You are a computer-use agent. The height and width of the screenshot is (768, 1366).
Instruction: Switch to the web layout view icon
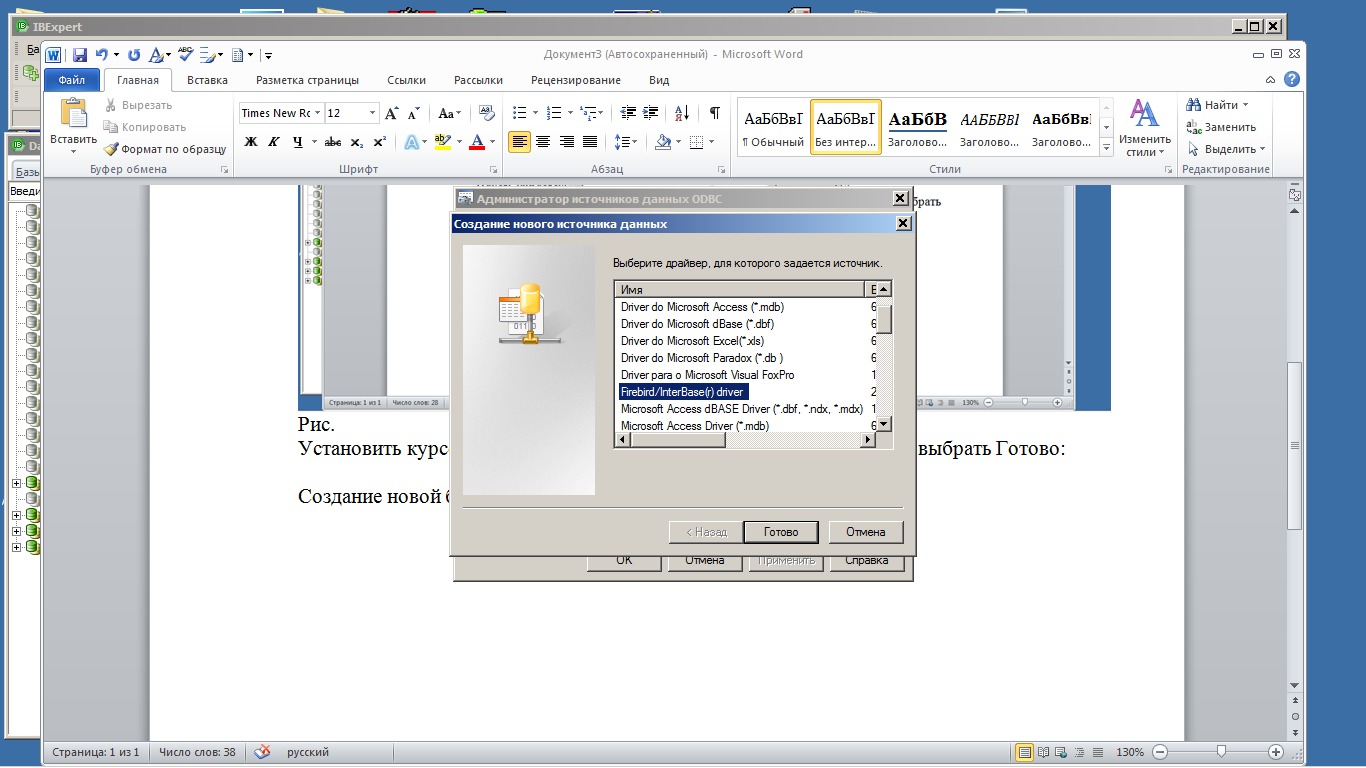tap(1061, 752)
